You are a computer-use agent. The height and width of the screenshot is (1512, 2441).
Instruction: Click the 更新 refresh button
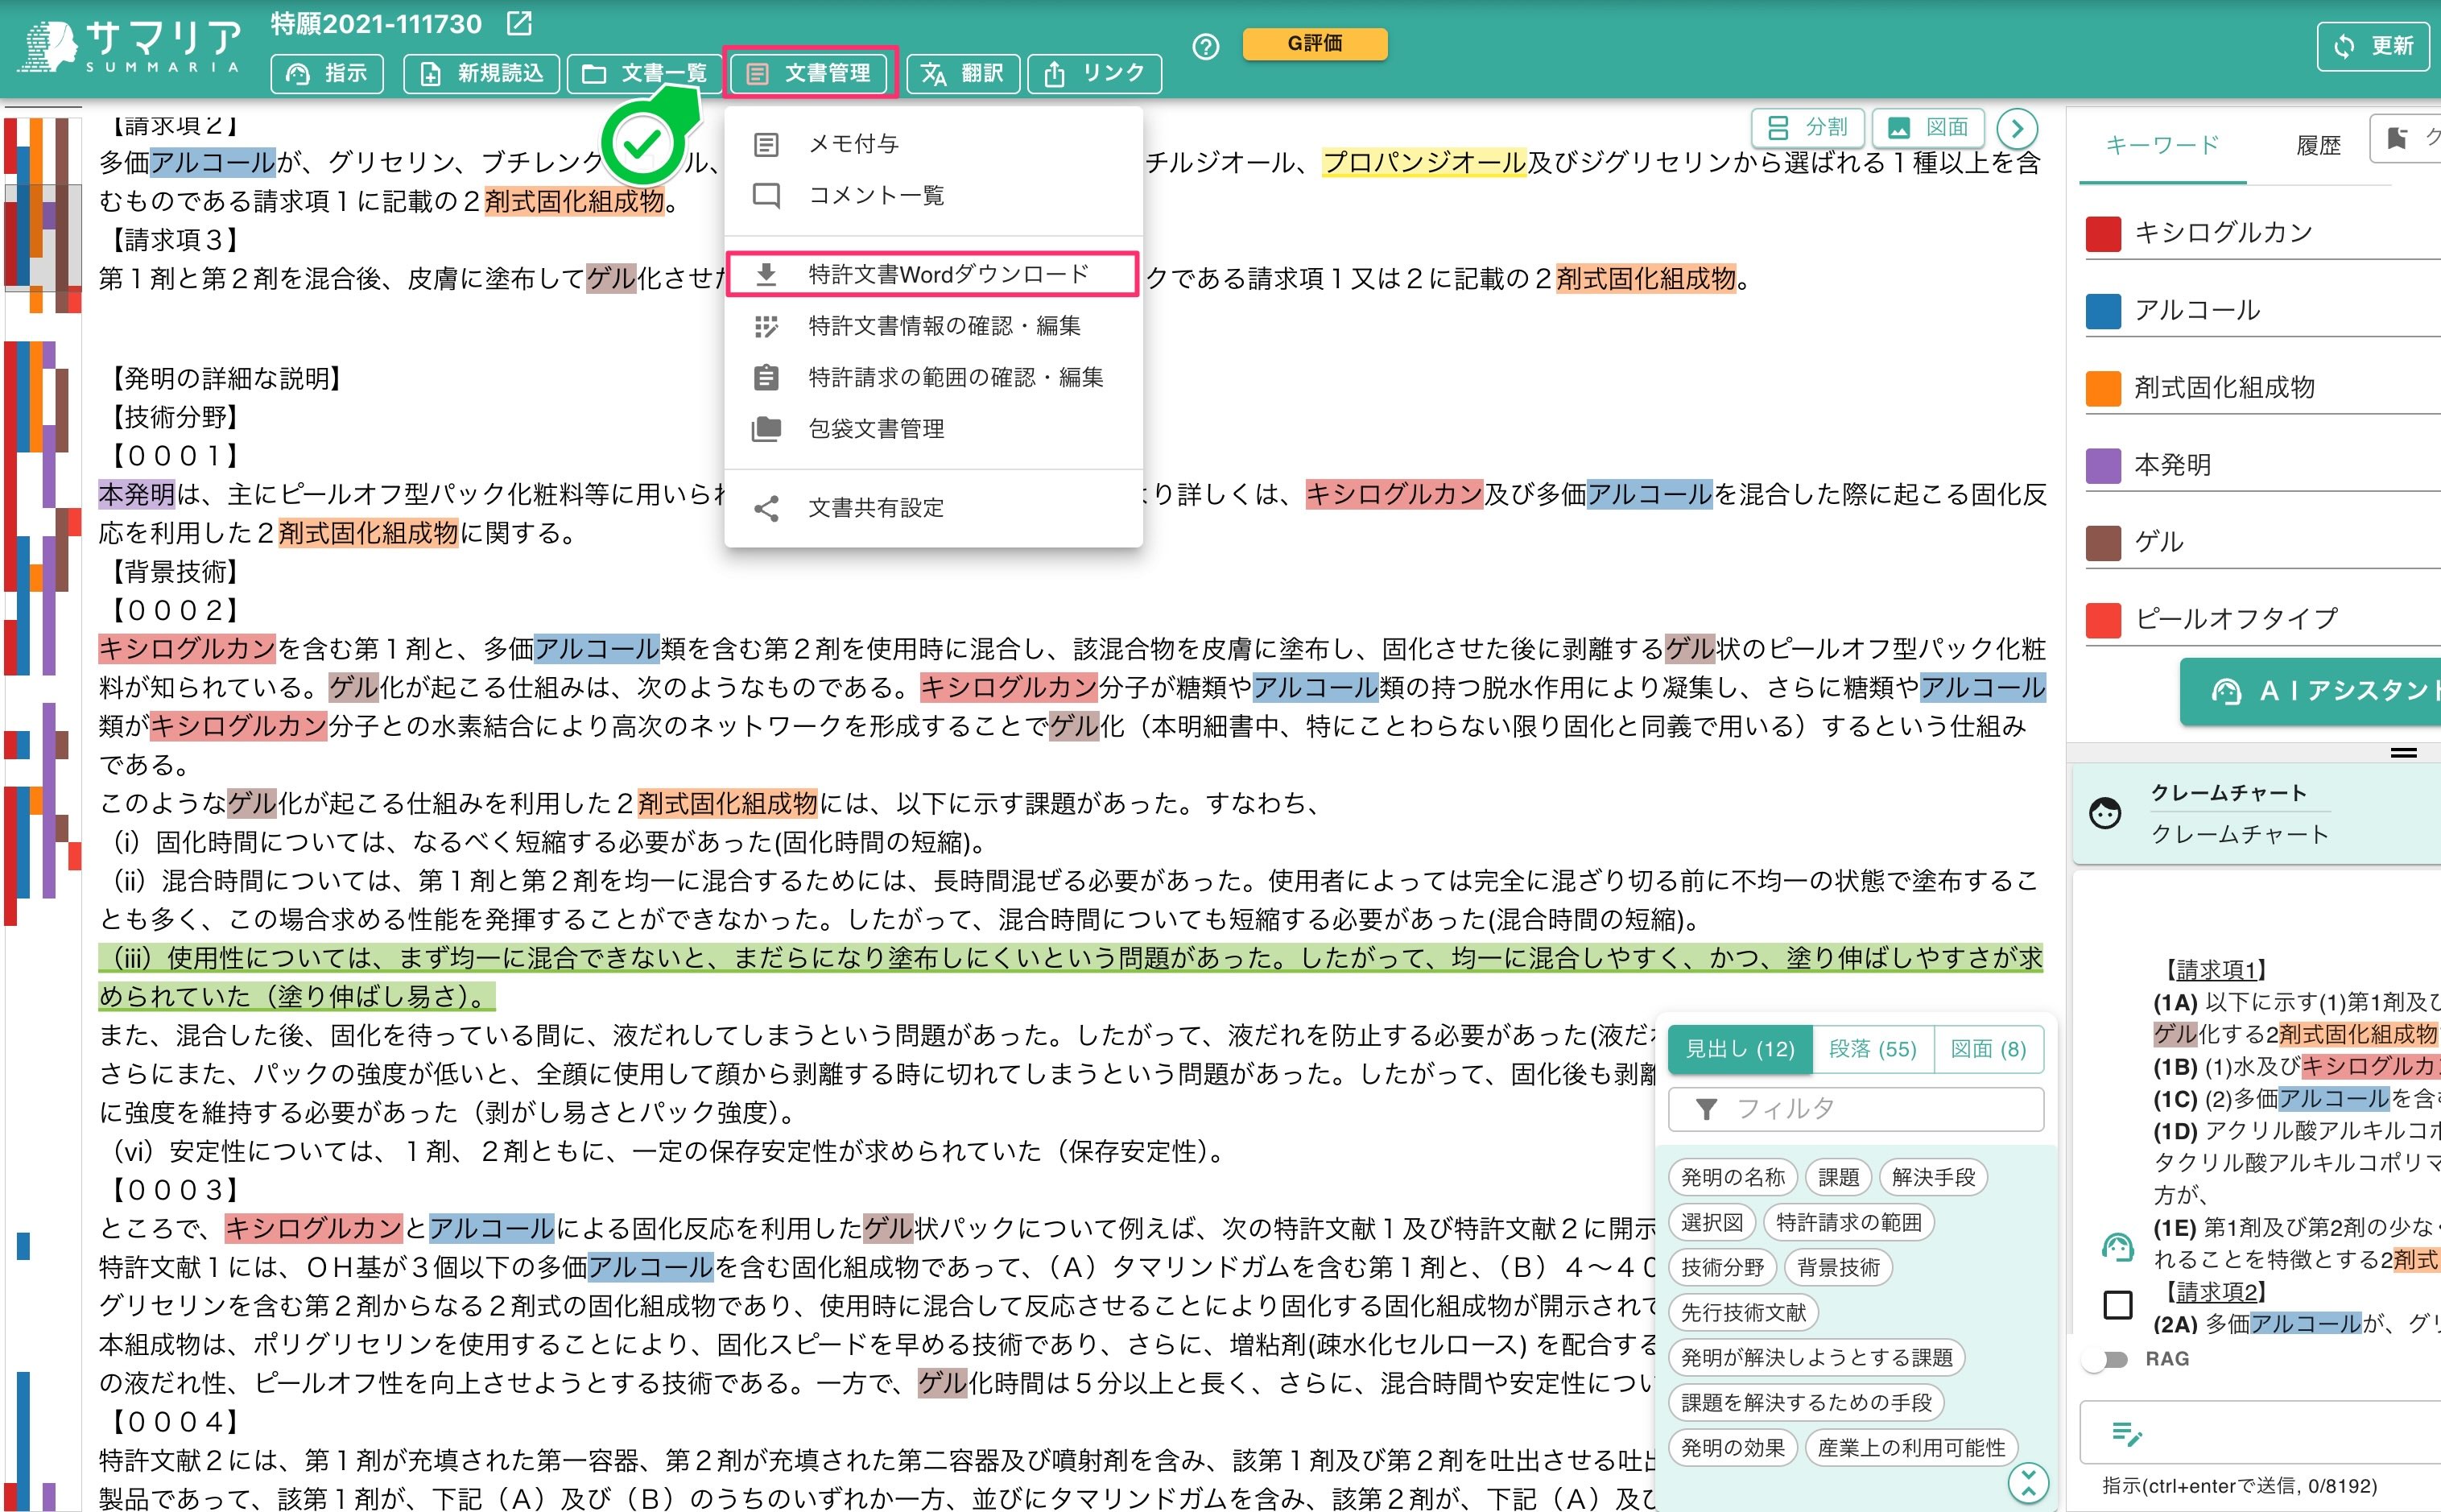coord(2375,46)
